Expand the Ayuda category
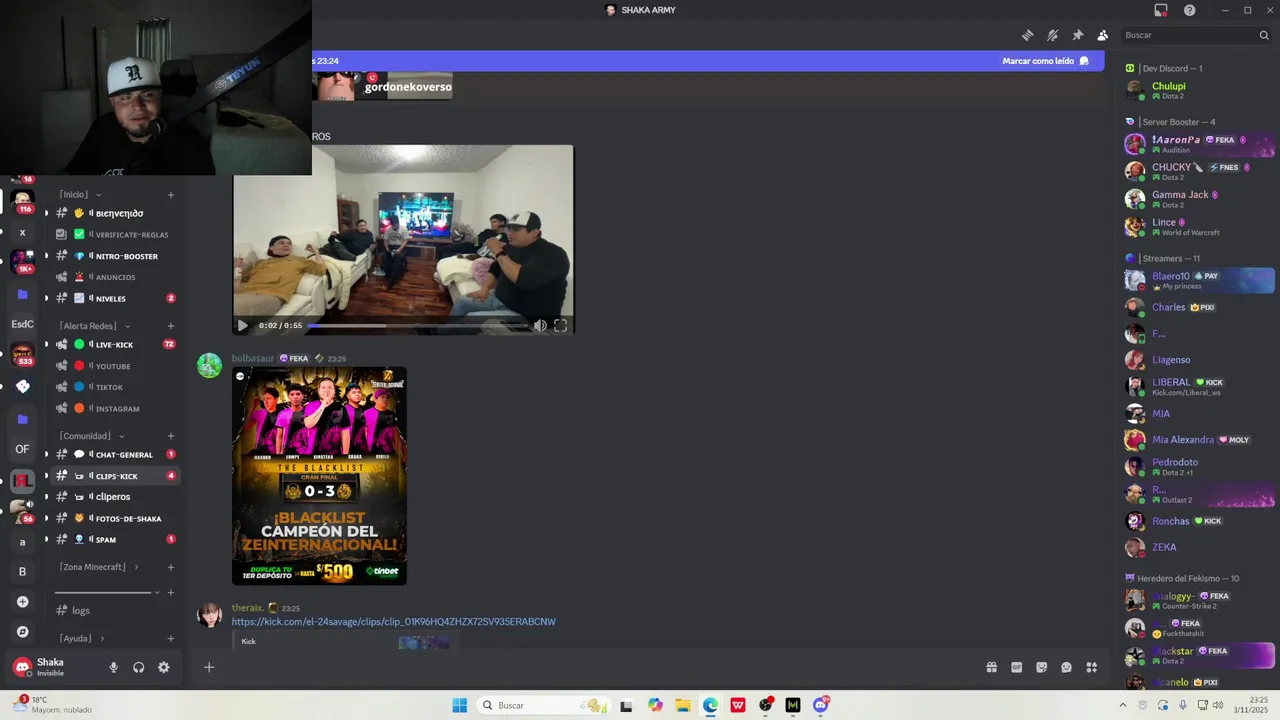The image size is (1280, 720). pos(82,638)
